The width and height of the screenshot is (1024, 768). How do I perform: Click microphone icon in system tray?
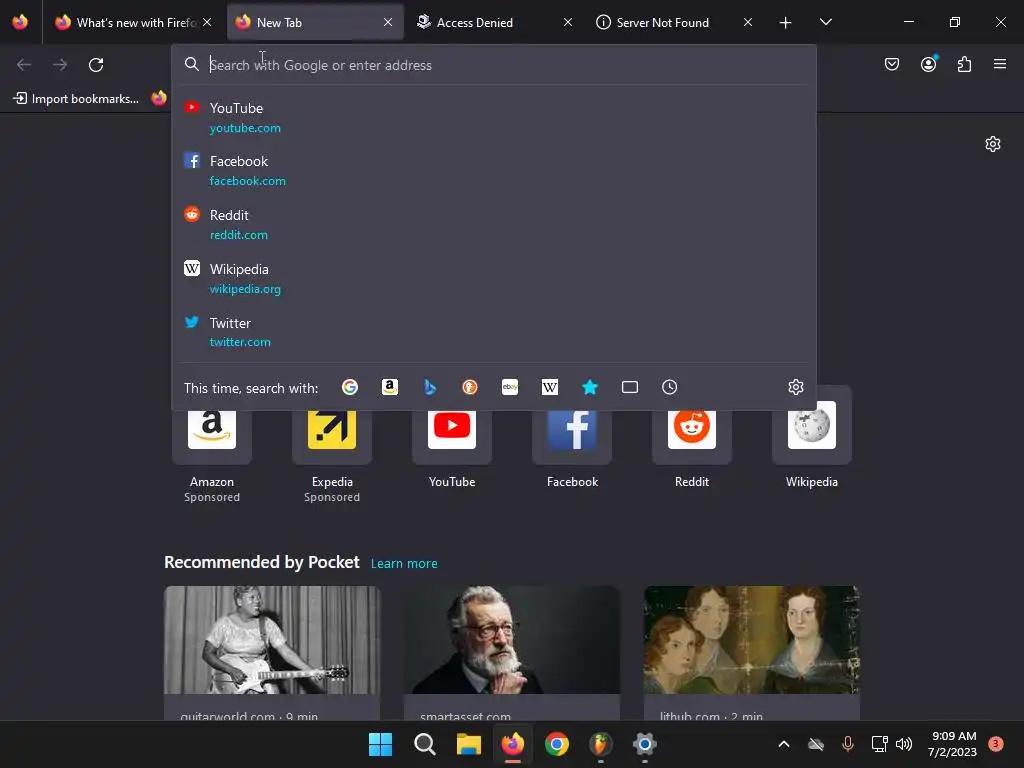[847, 744]
